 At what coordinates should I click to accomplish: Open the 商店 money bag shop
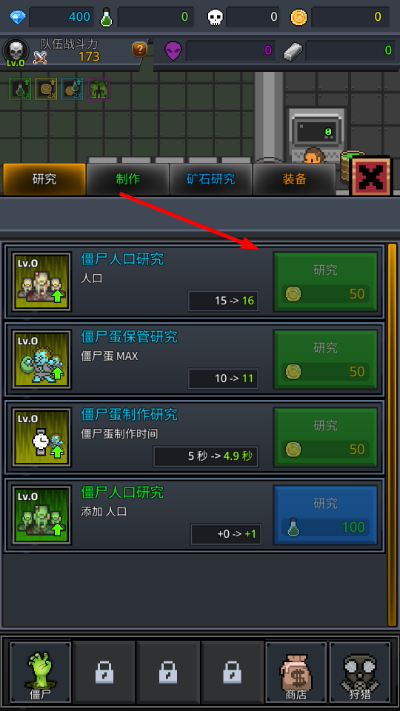click(296, 672)
